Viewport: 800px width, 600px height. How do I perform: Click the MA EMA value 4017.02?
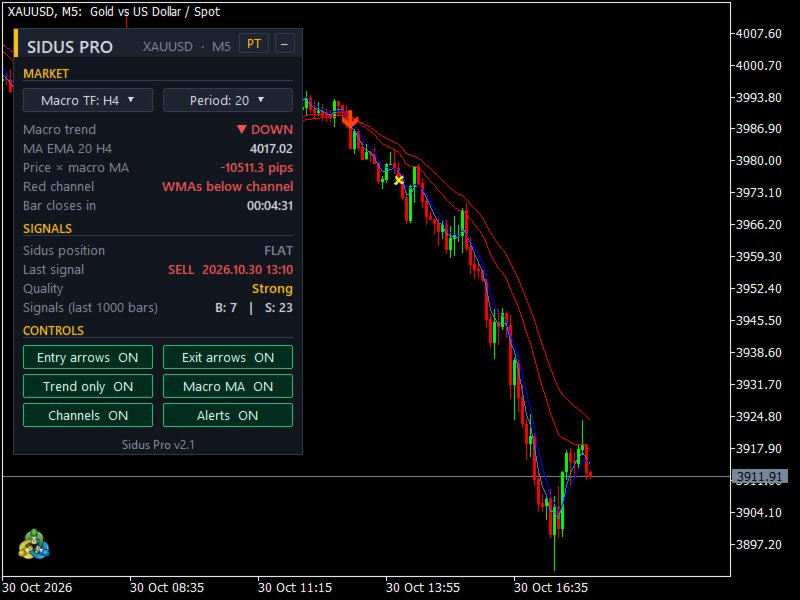pos(271,148)
